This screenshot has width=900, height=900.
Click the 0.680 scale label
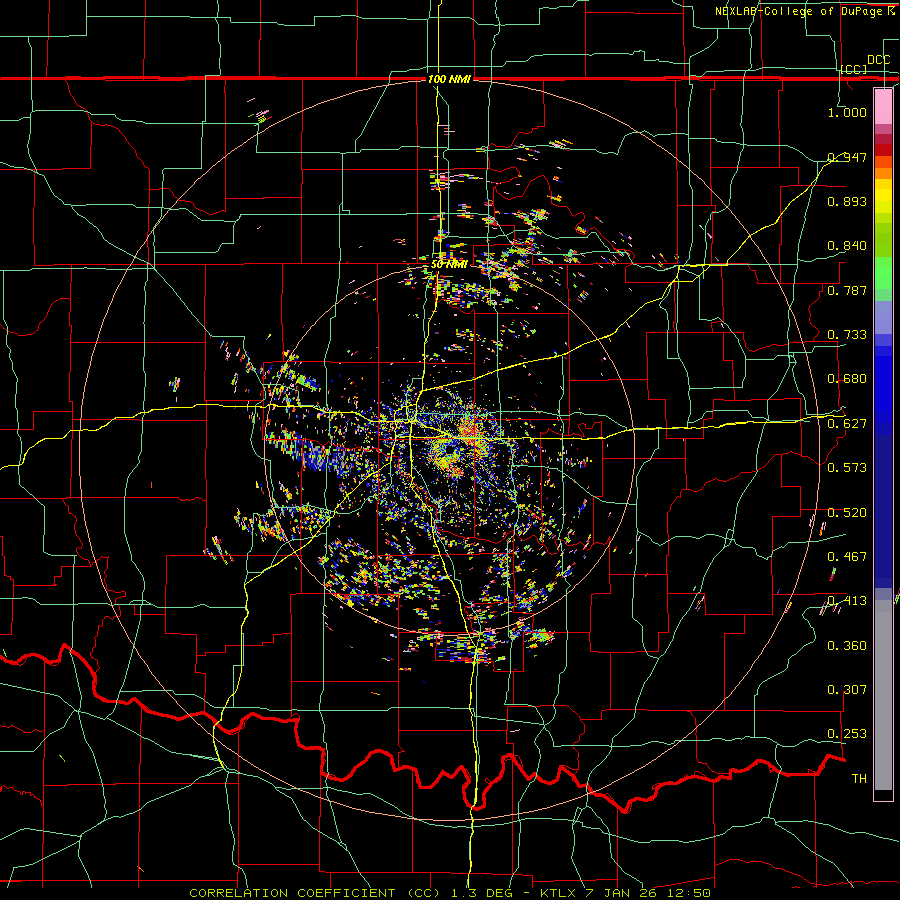coord(847,379)
